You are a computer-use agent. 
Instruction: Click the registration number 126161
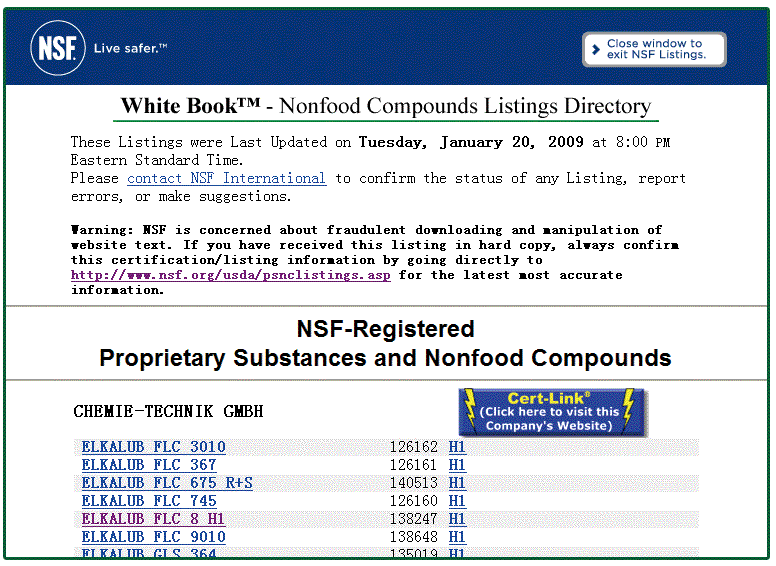pyautogui.click(x=414, y=465)
